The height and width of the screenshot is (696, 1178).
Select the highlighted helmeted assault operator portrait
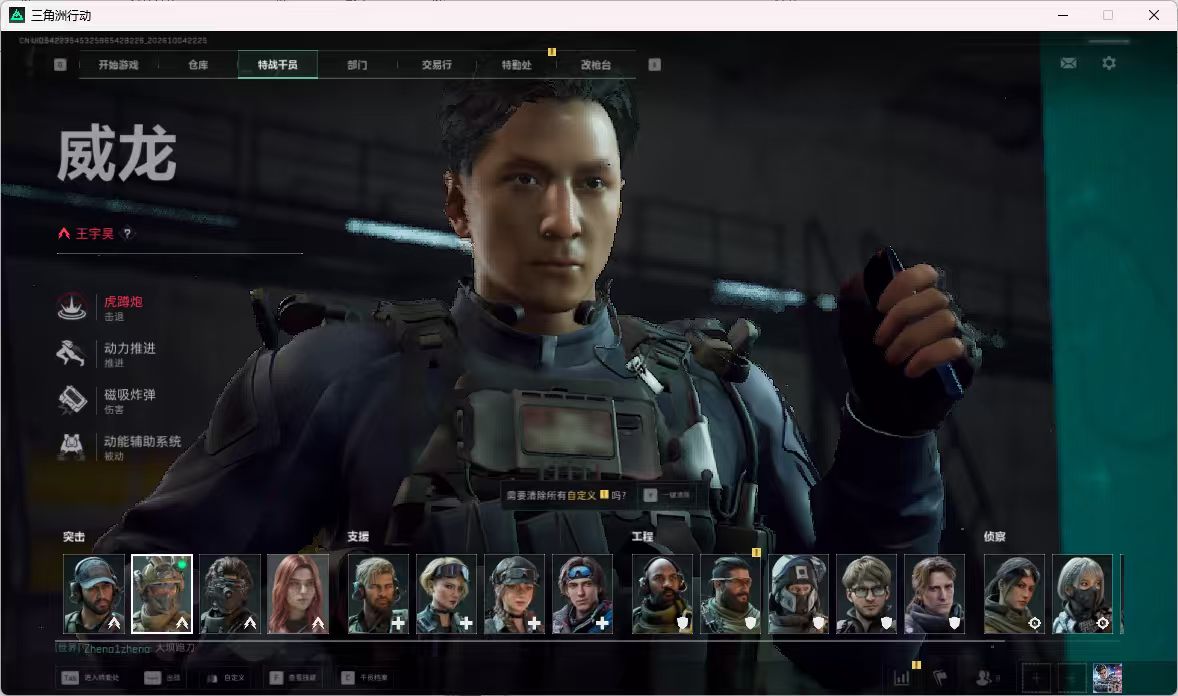162,594
